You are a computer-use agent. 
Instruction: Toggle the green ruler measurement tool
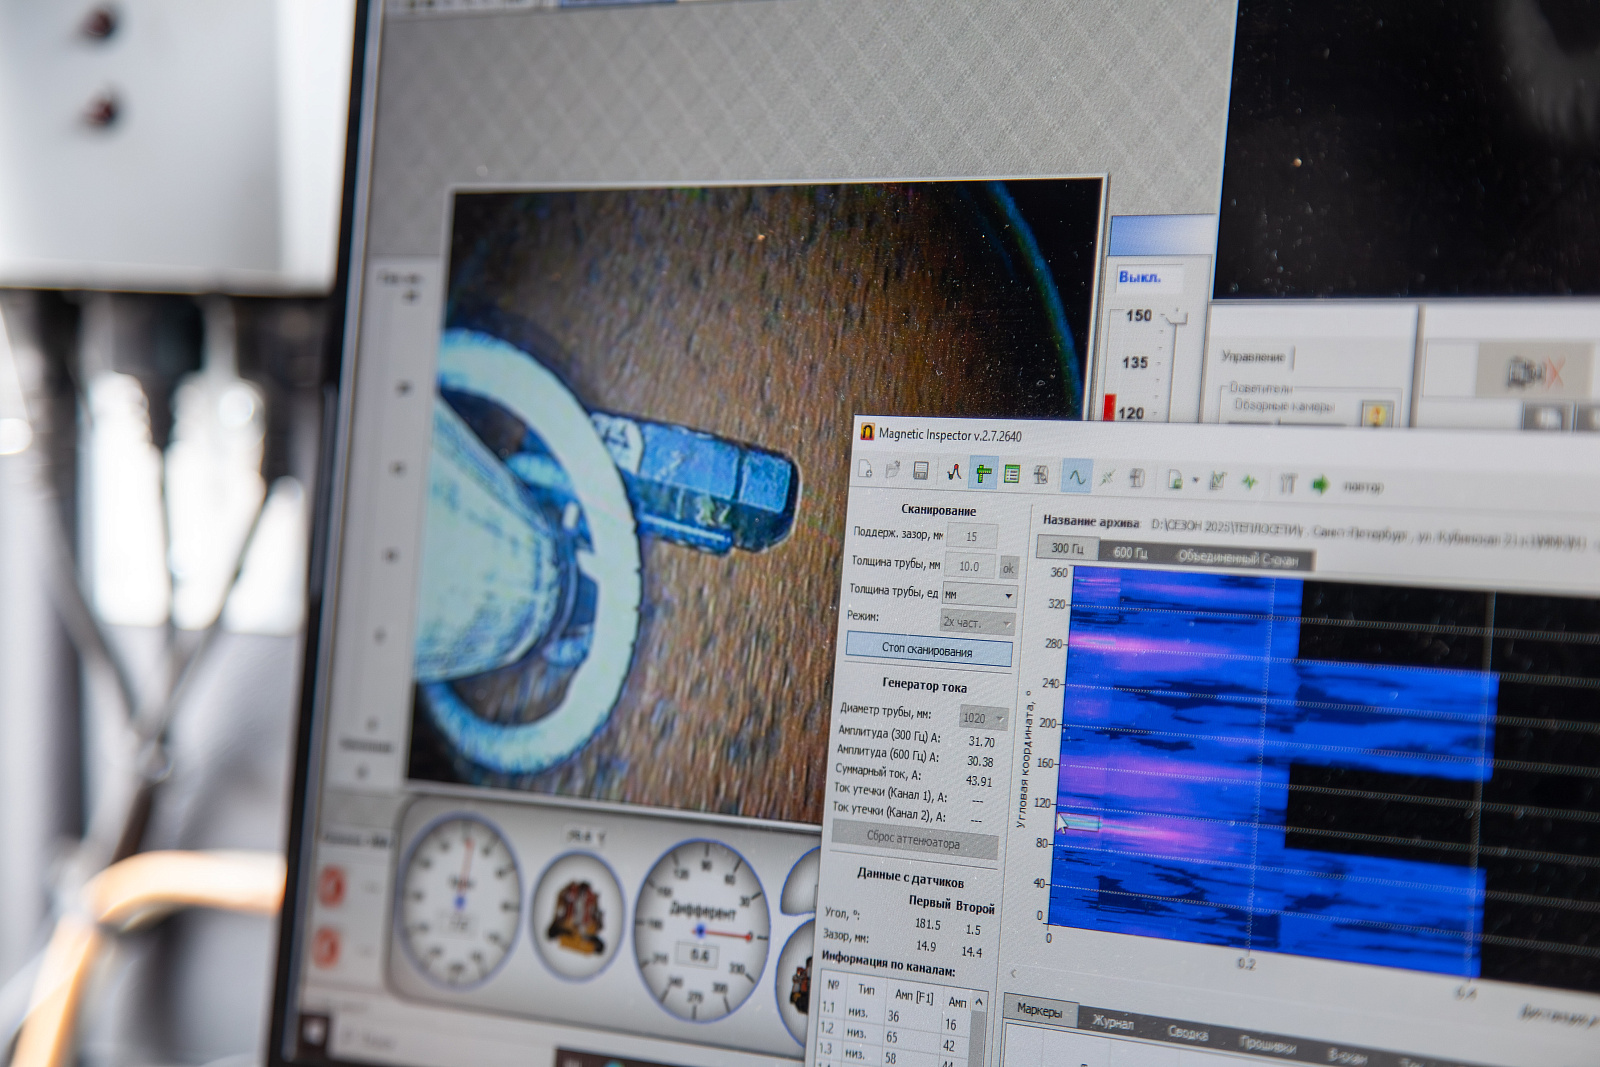click(983, 473)
